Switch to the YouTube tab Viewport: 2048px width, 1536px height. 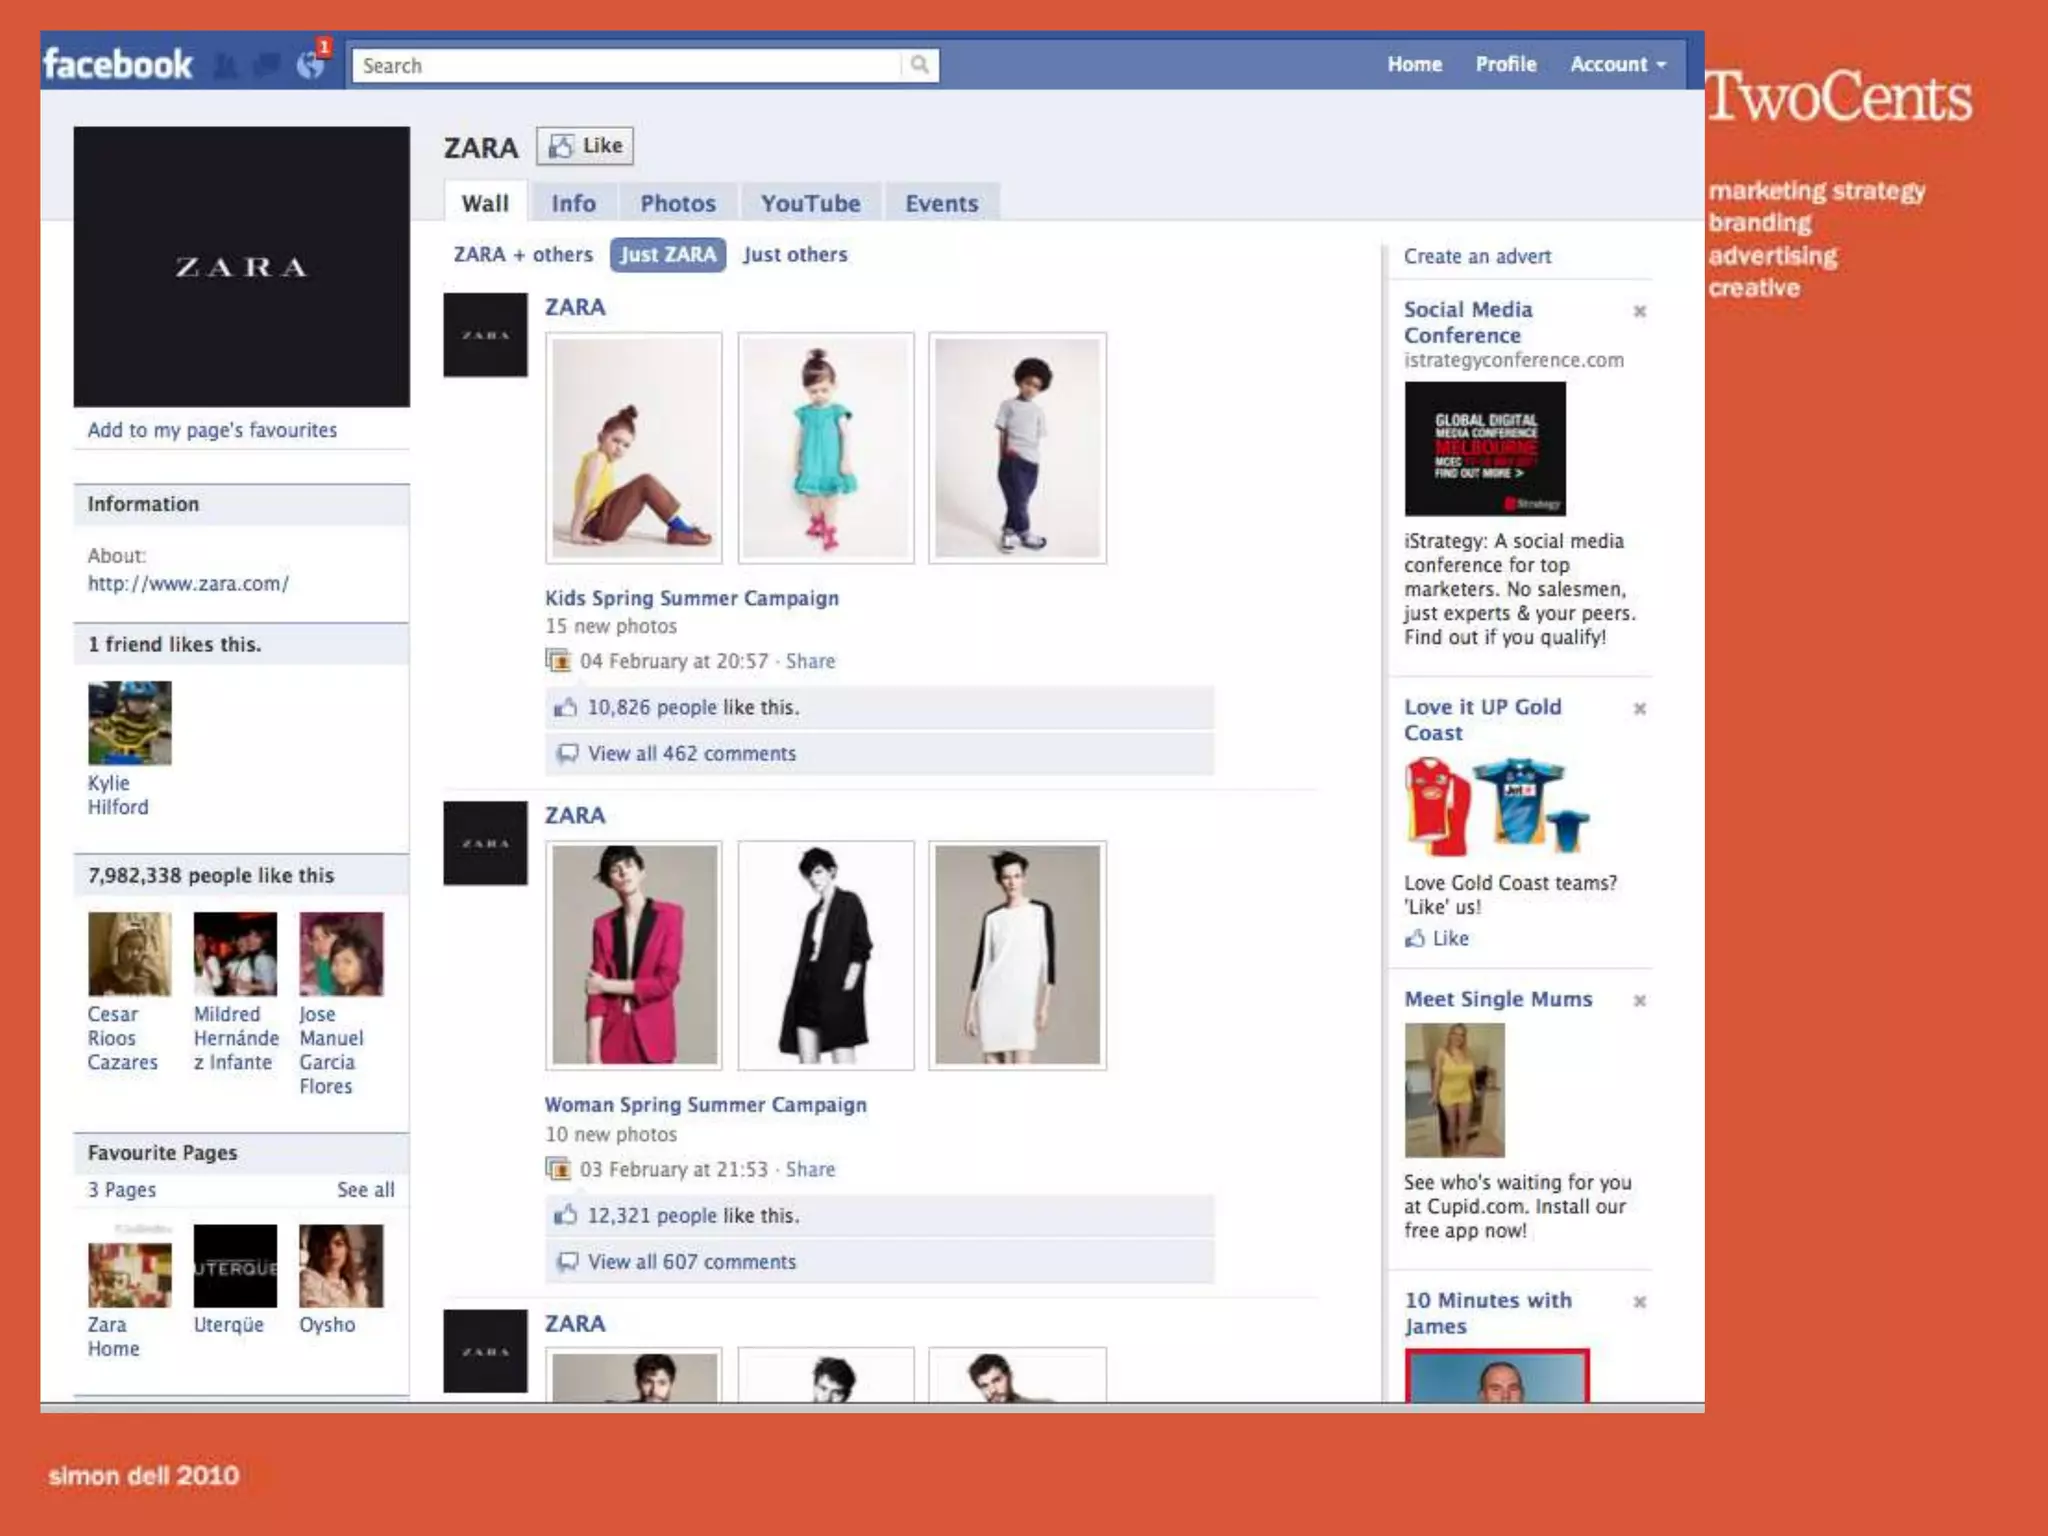click(810, 203)
